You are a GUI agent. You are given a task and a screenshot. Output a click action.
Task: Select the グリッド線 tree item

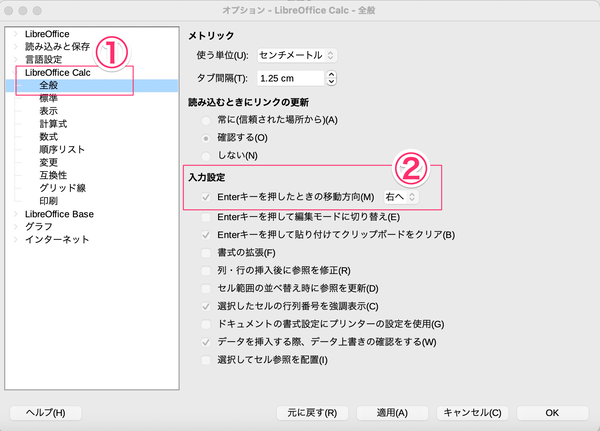63,188
